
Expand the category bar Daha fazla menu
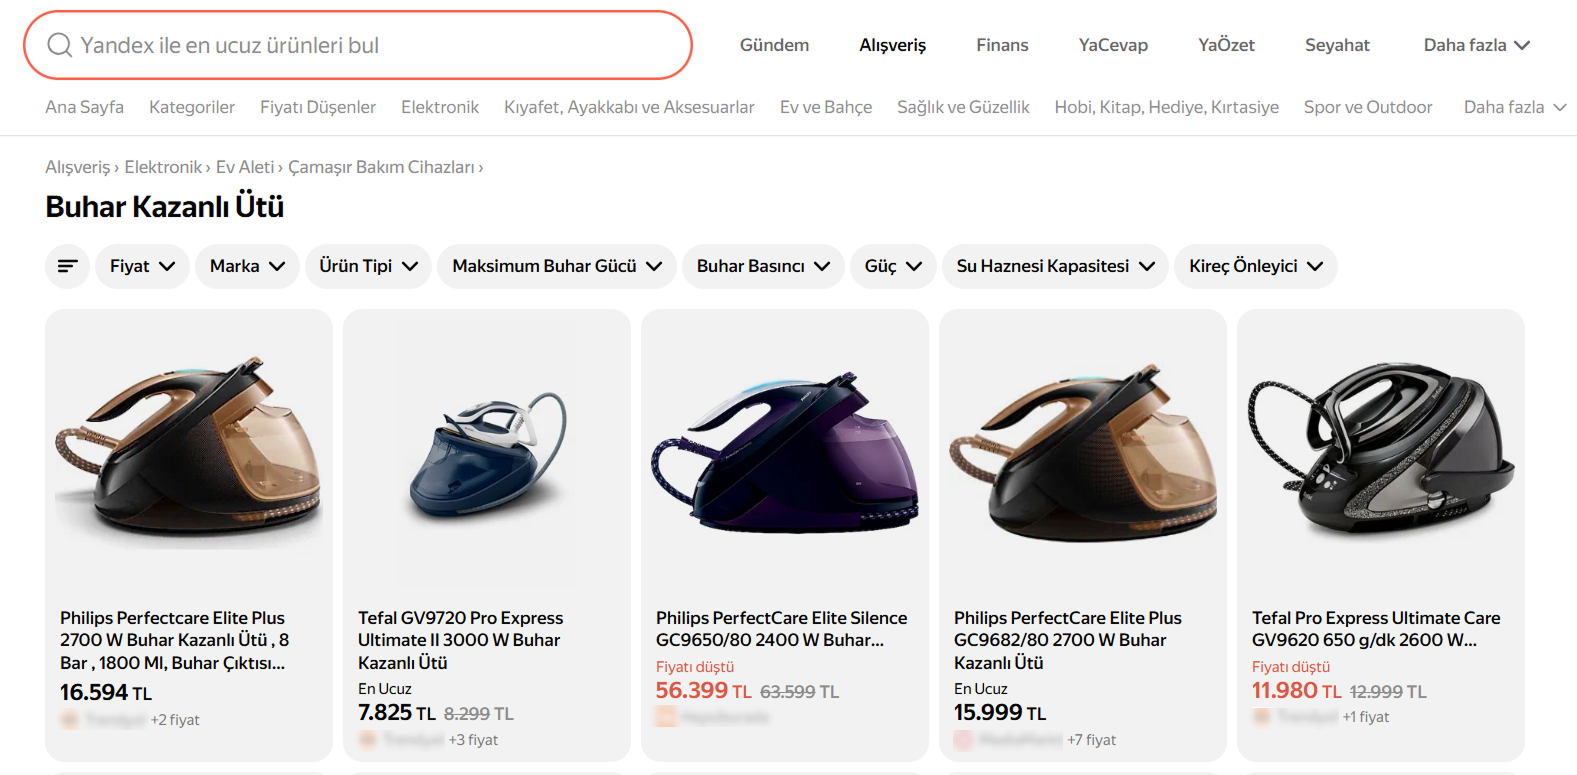[x=1514, y=107]
